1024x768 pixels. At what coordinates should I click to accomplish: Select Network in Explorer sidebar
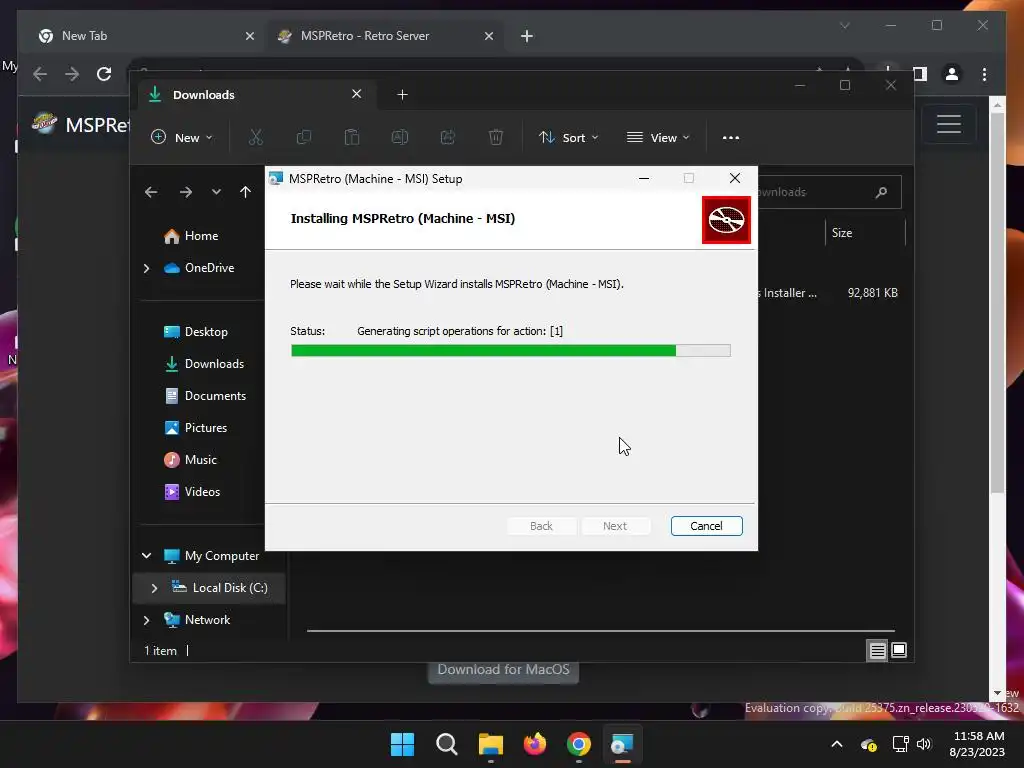(x=197, y=620)
